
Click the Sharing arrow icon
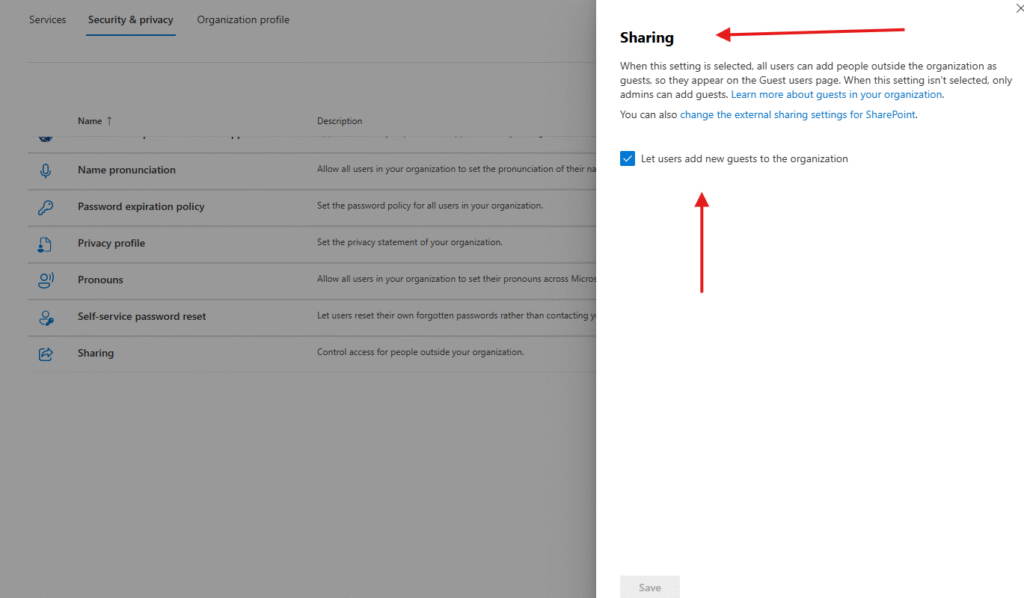[46, 353]
